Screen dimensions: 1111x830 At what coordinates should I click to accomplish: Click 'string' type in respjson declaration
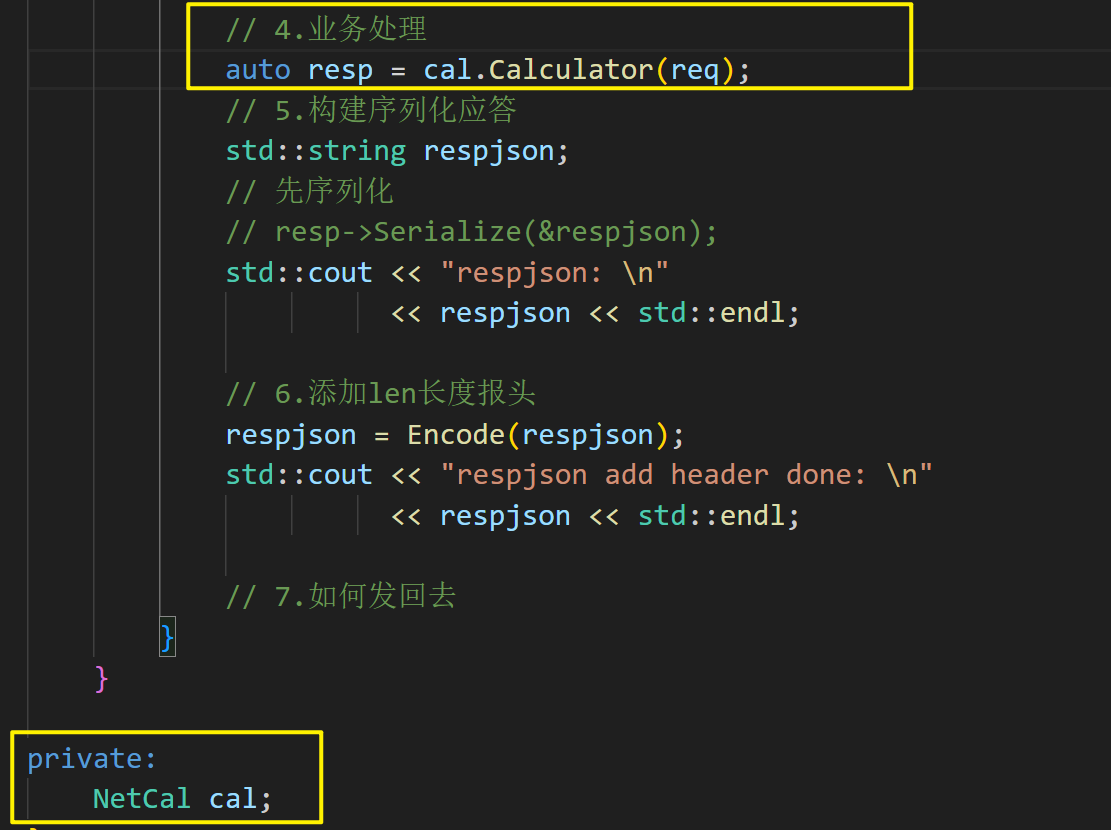coord(356,151)
